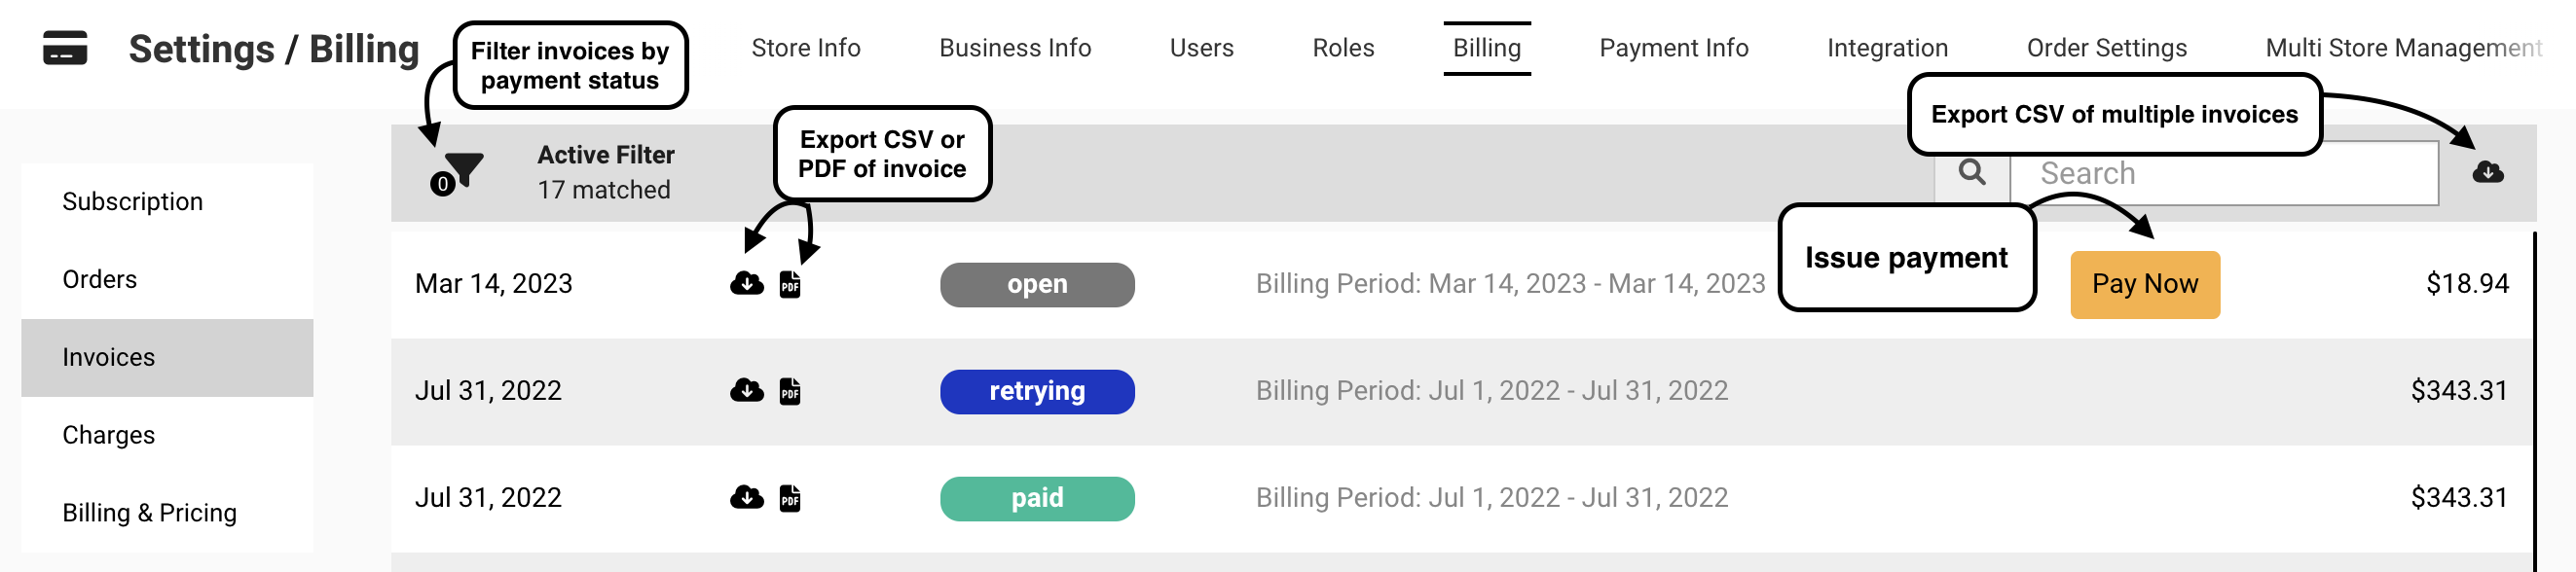Screen dimensions: 2576x572
Task: Open the invoice filter funnel icon
Action: click(x=462, y=172)
